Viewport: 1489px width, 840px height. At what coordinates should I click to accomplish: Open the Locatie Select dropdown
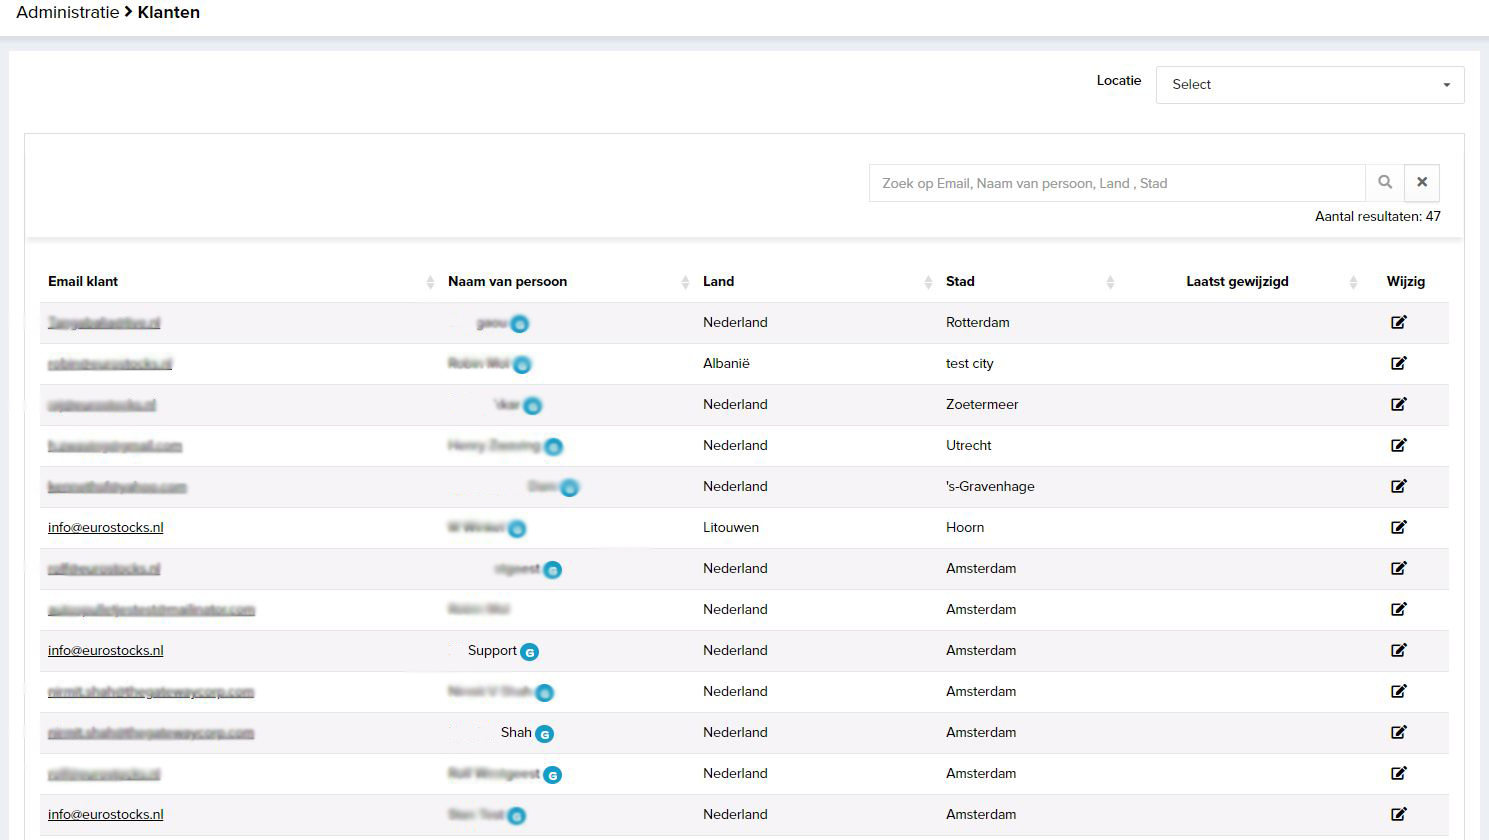1309,85
